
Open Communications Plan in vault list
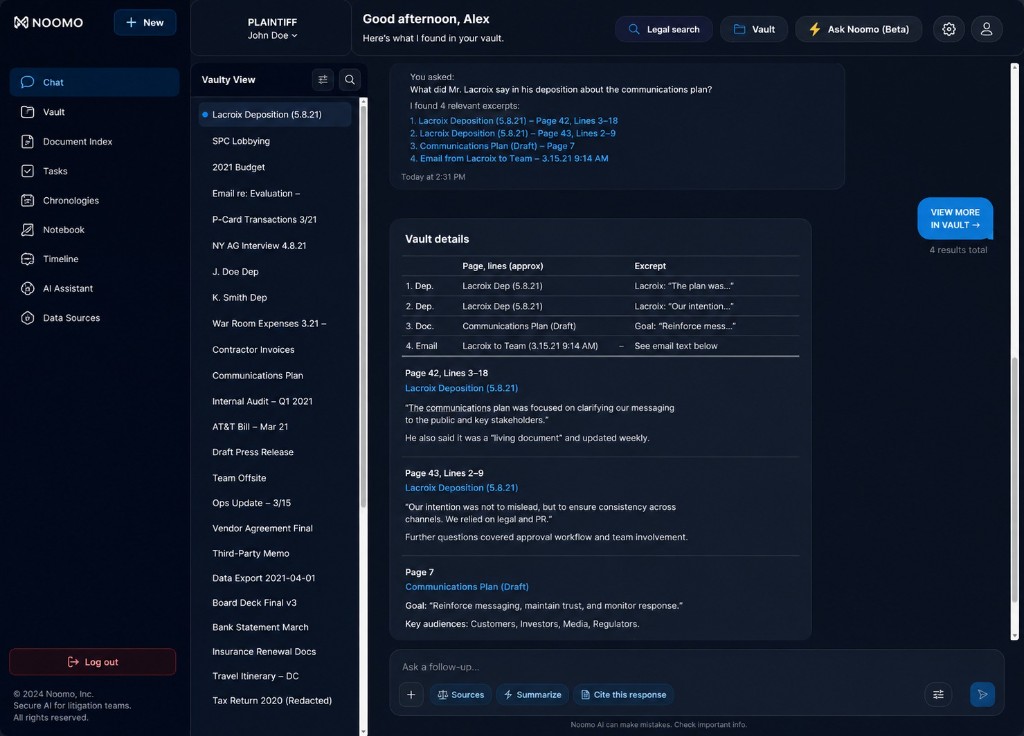point(257,375)
